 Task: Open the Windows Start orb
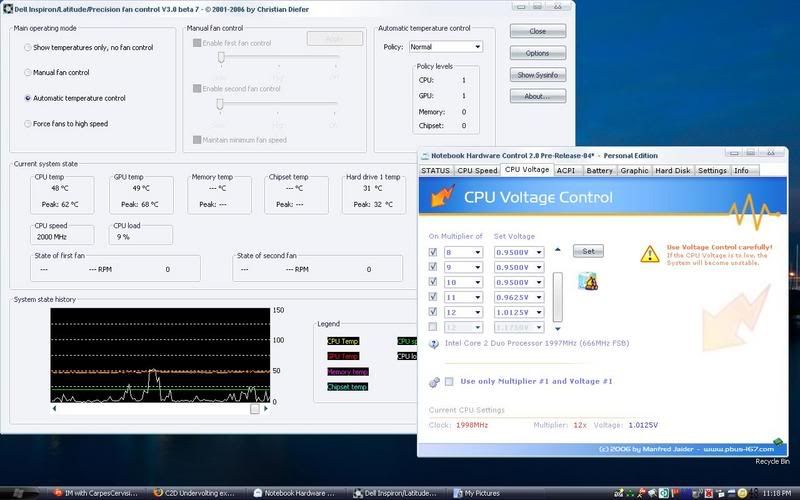point(18,493)
